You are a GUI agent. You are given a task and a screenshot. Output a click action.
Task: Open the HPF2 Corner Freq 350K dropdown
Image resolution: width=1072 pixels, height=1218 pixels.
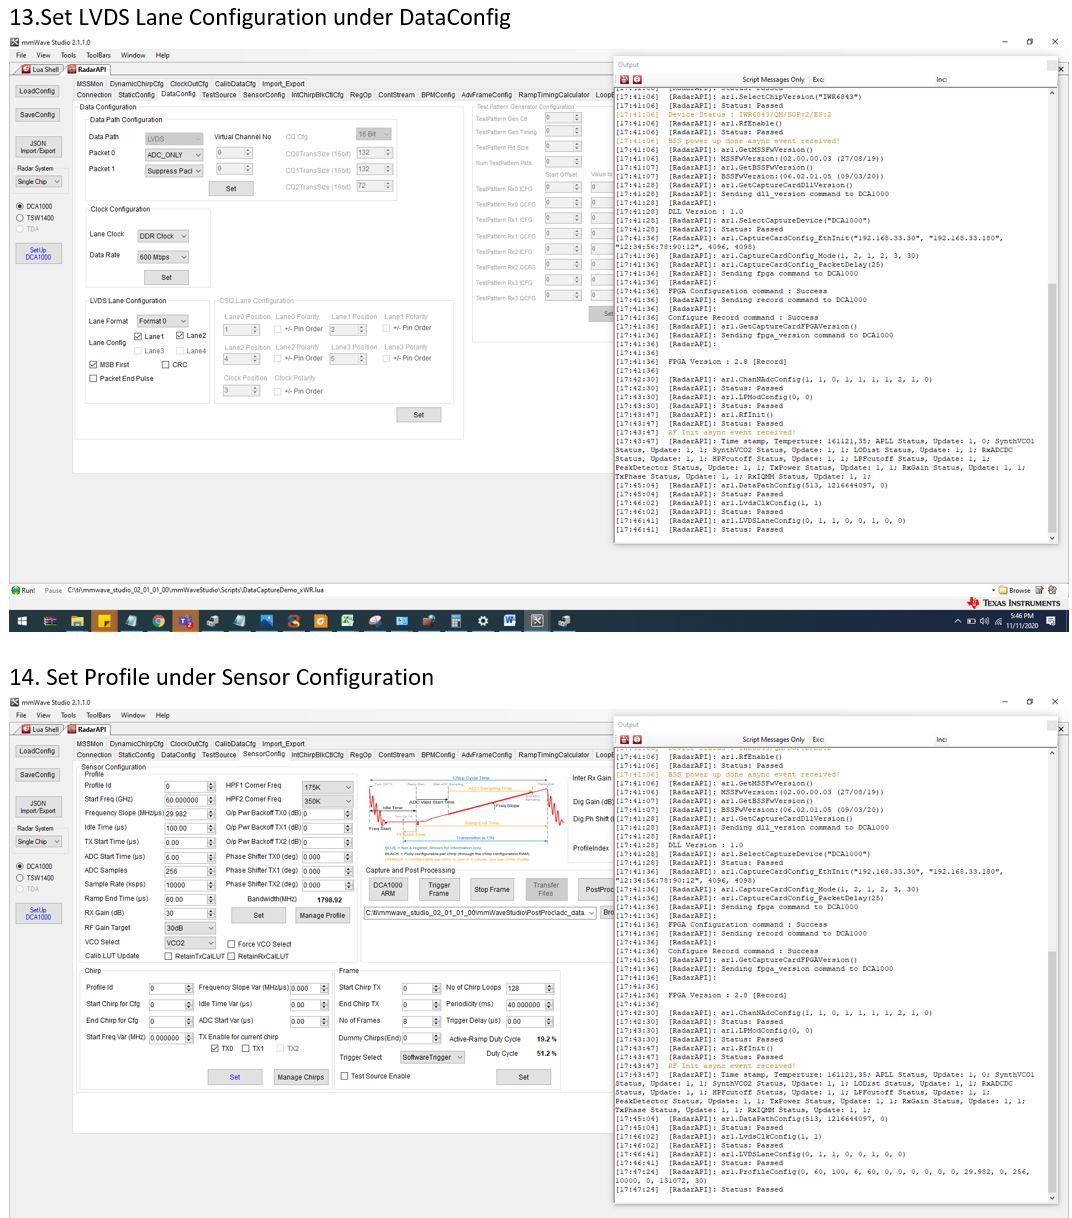328,801
